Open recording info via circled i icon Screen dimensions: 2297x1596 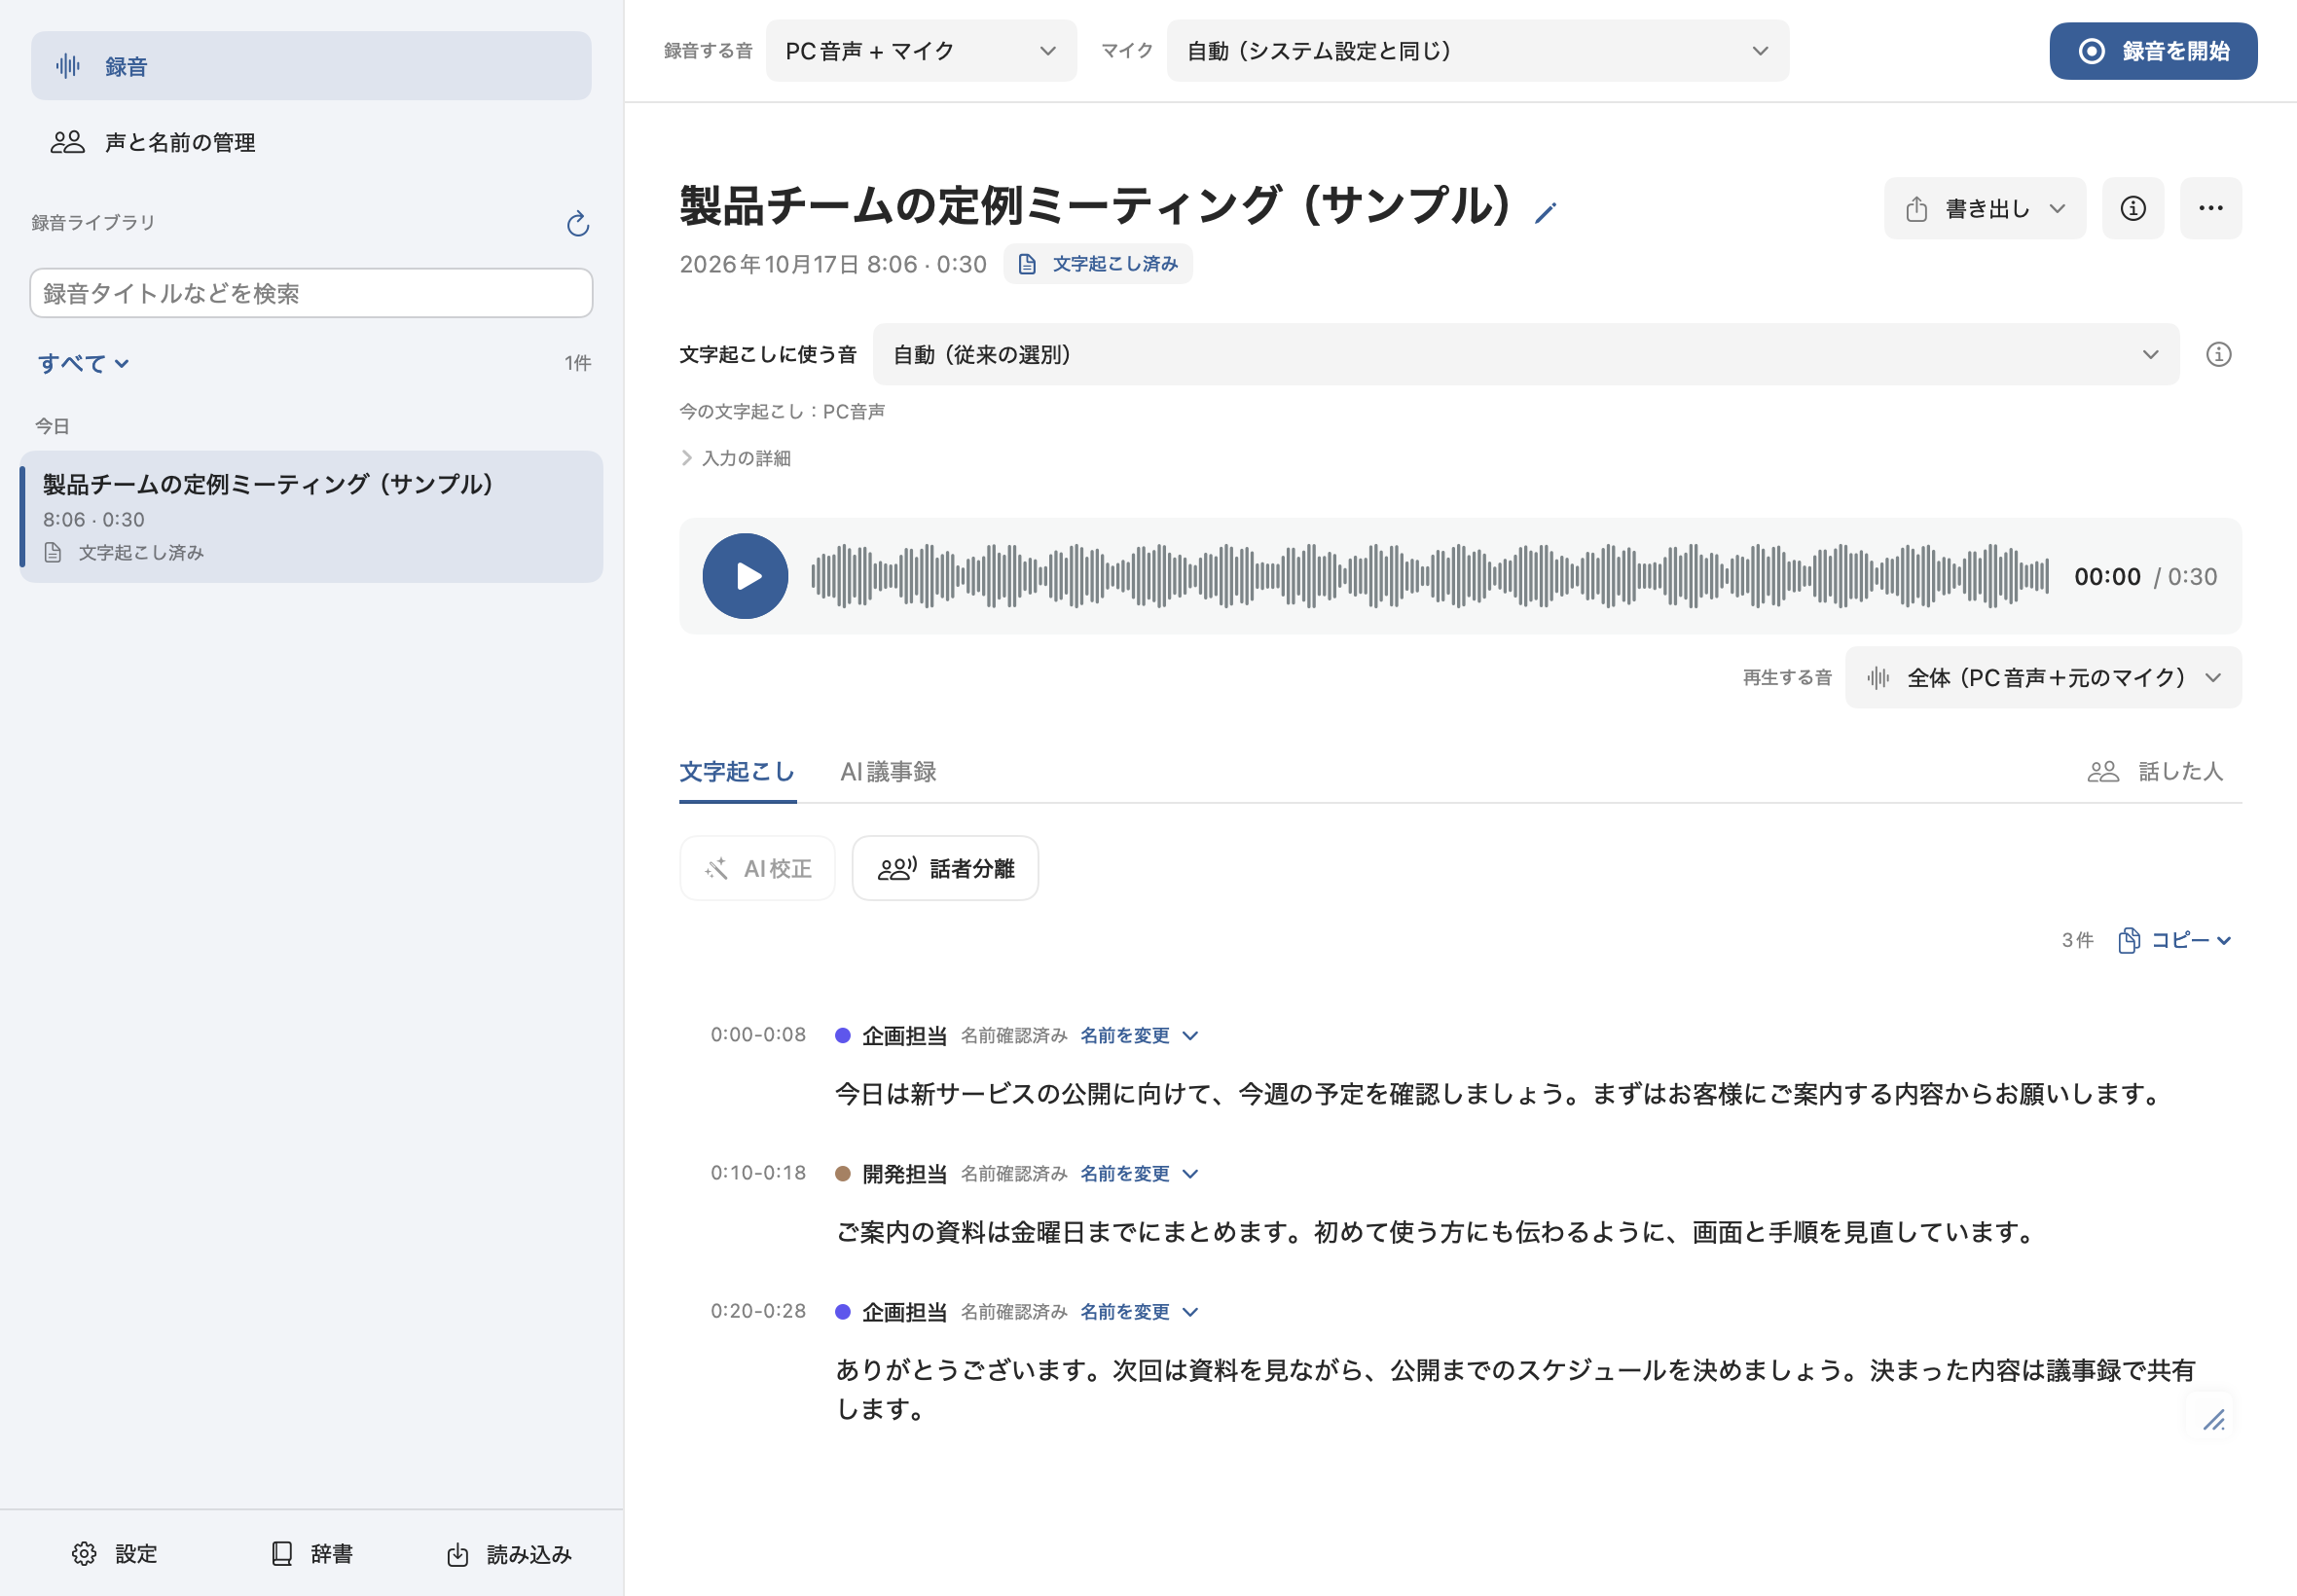coord(2132,208)
